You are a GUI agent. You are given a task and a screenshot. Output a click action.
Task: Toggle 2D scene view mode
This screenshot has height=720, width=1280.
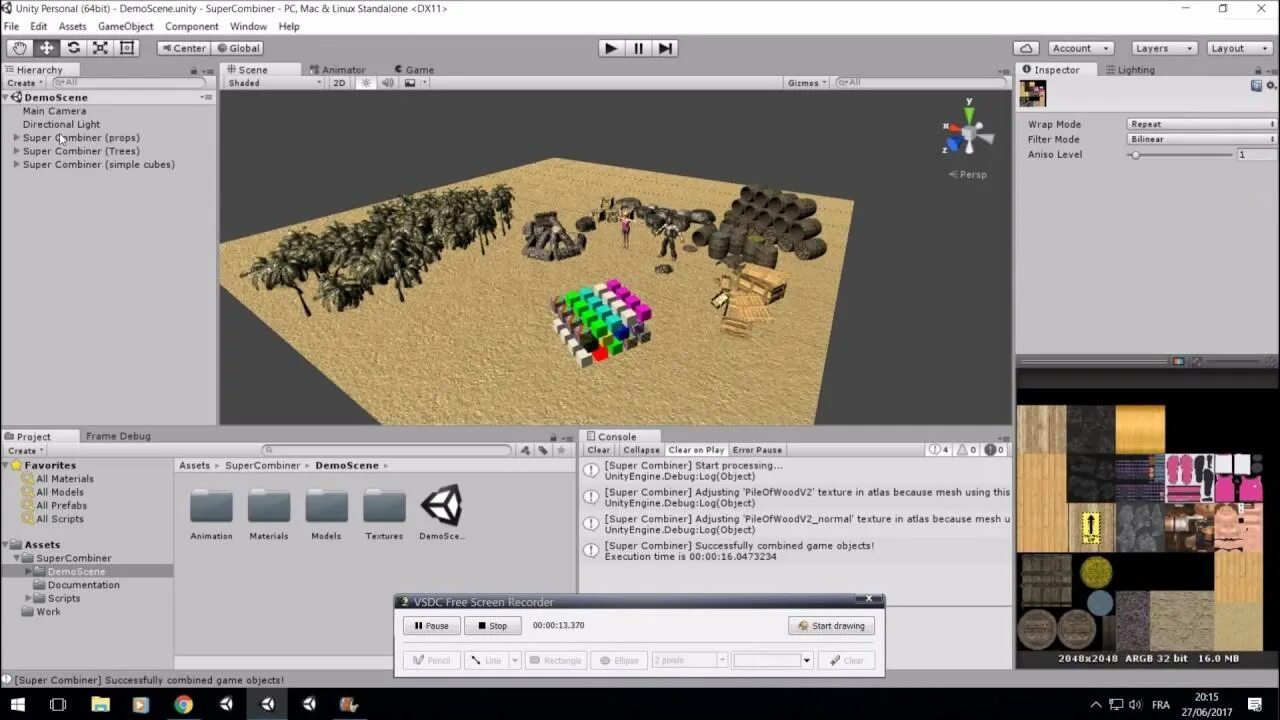[x=339, y=83]
